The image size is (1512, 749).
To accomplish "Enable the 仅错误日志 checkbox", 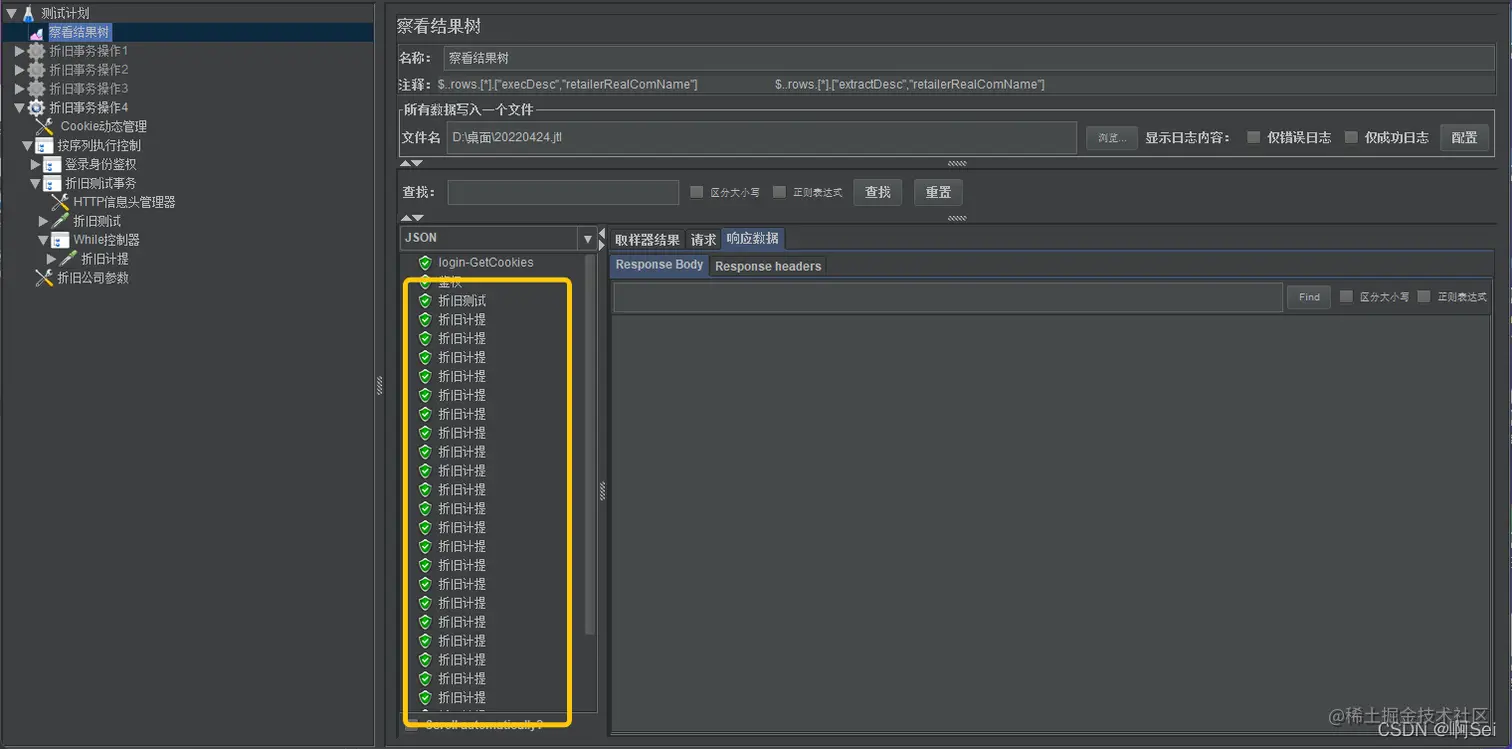I will click(x=1253, y=137).
